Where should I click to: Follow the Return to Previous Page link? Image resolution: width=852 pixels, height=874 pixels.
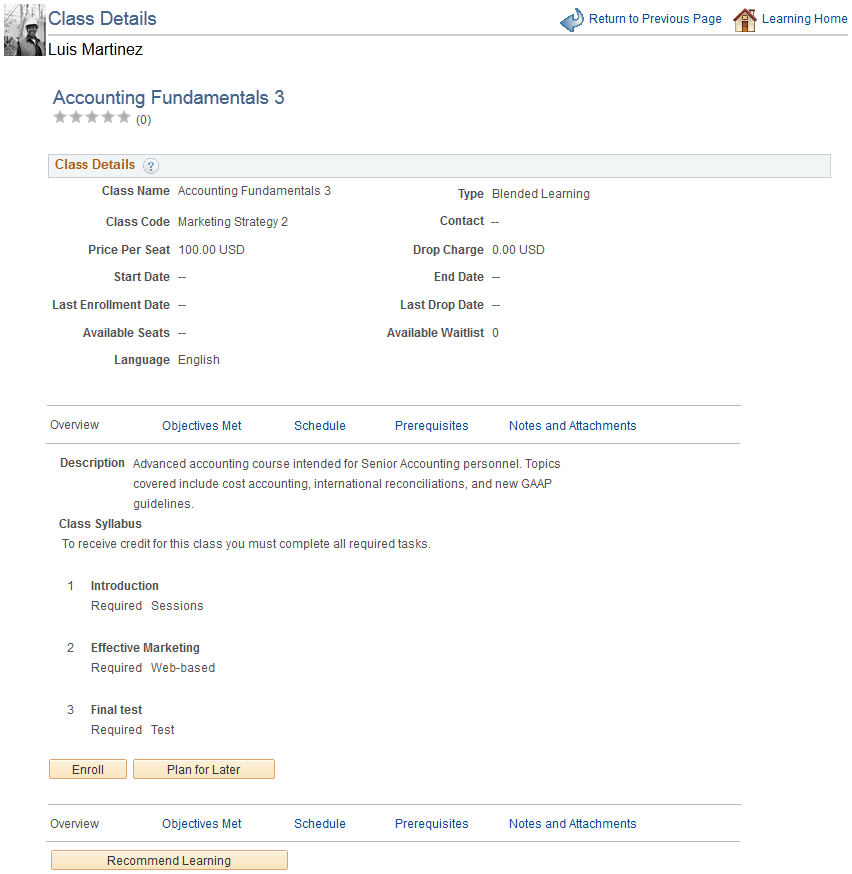655,18
